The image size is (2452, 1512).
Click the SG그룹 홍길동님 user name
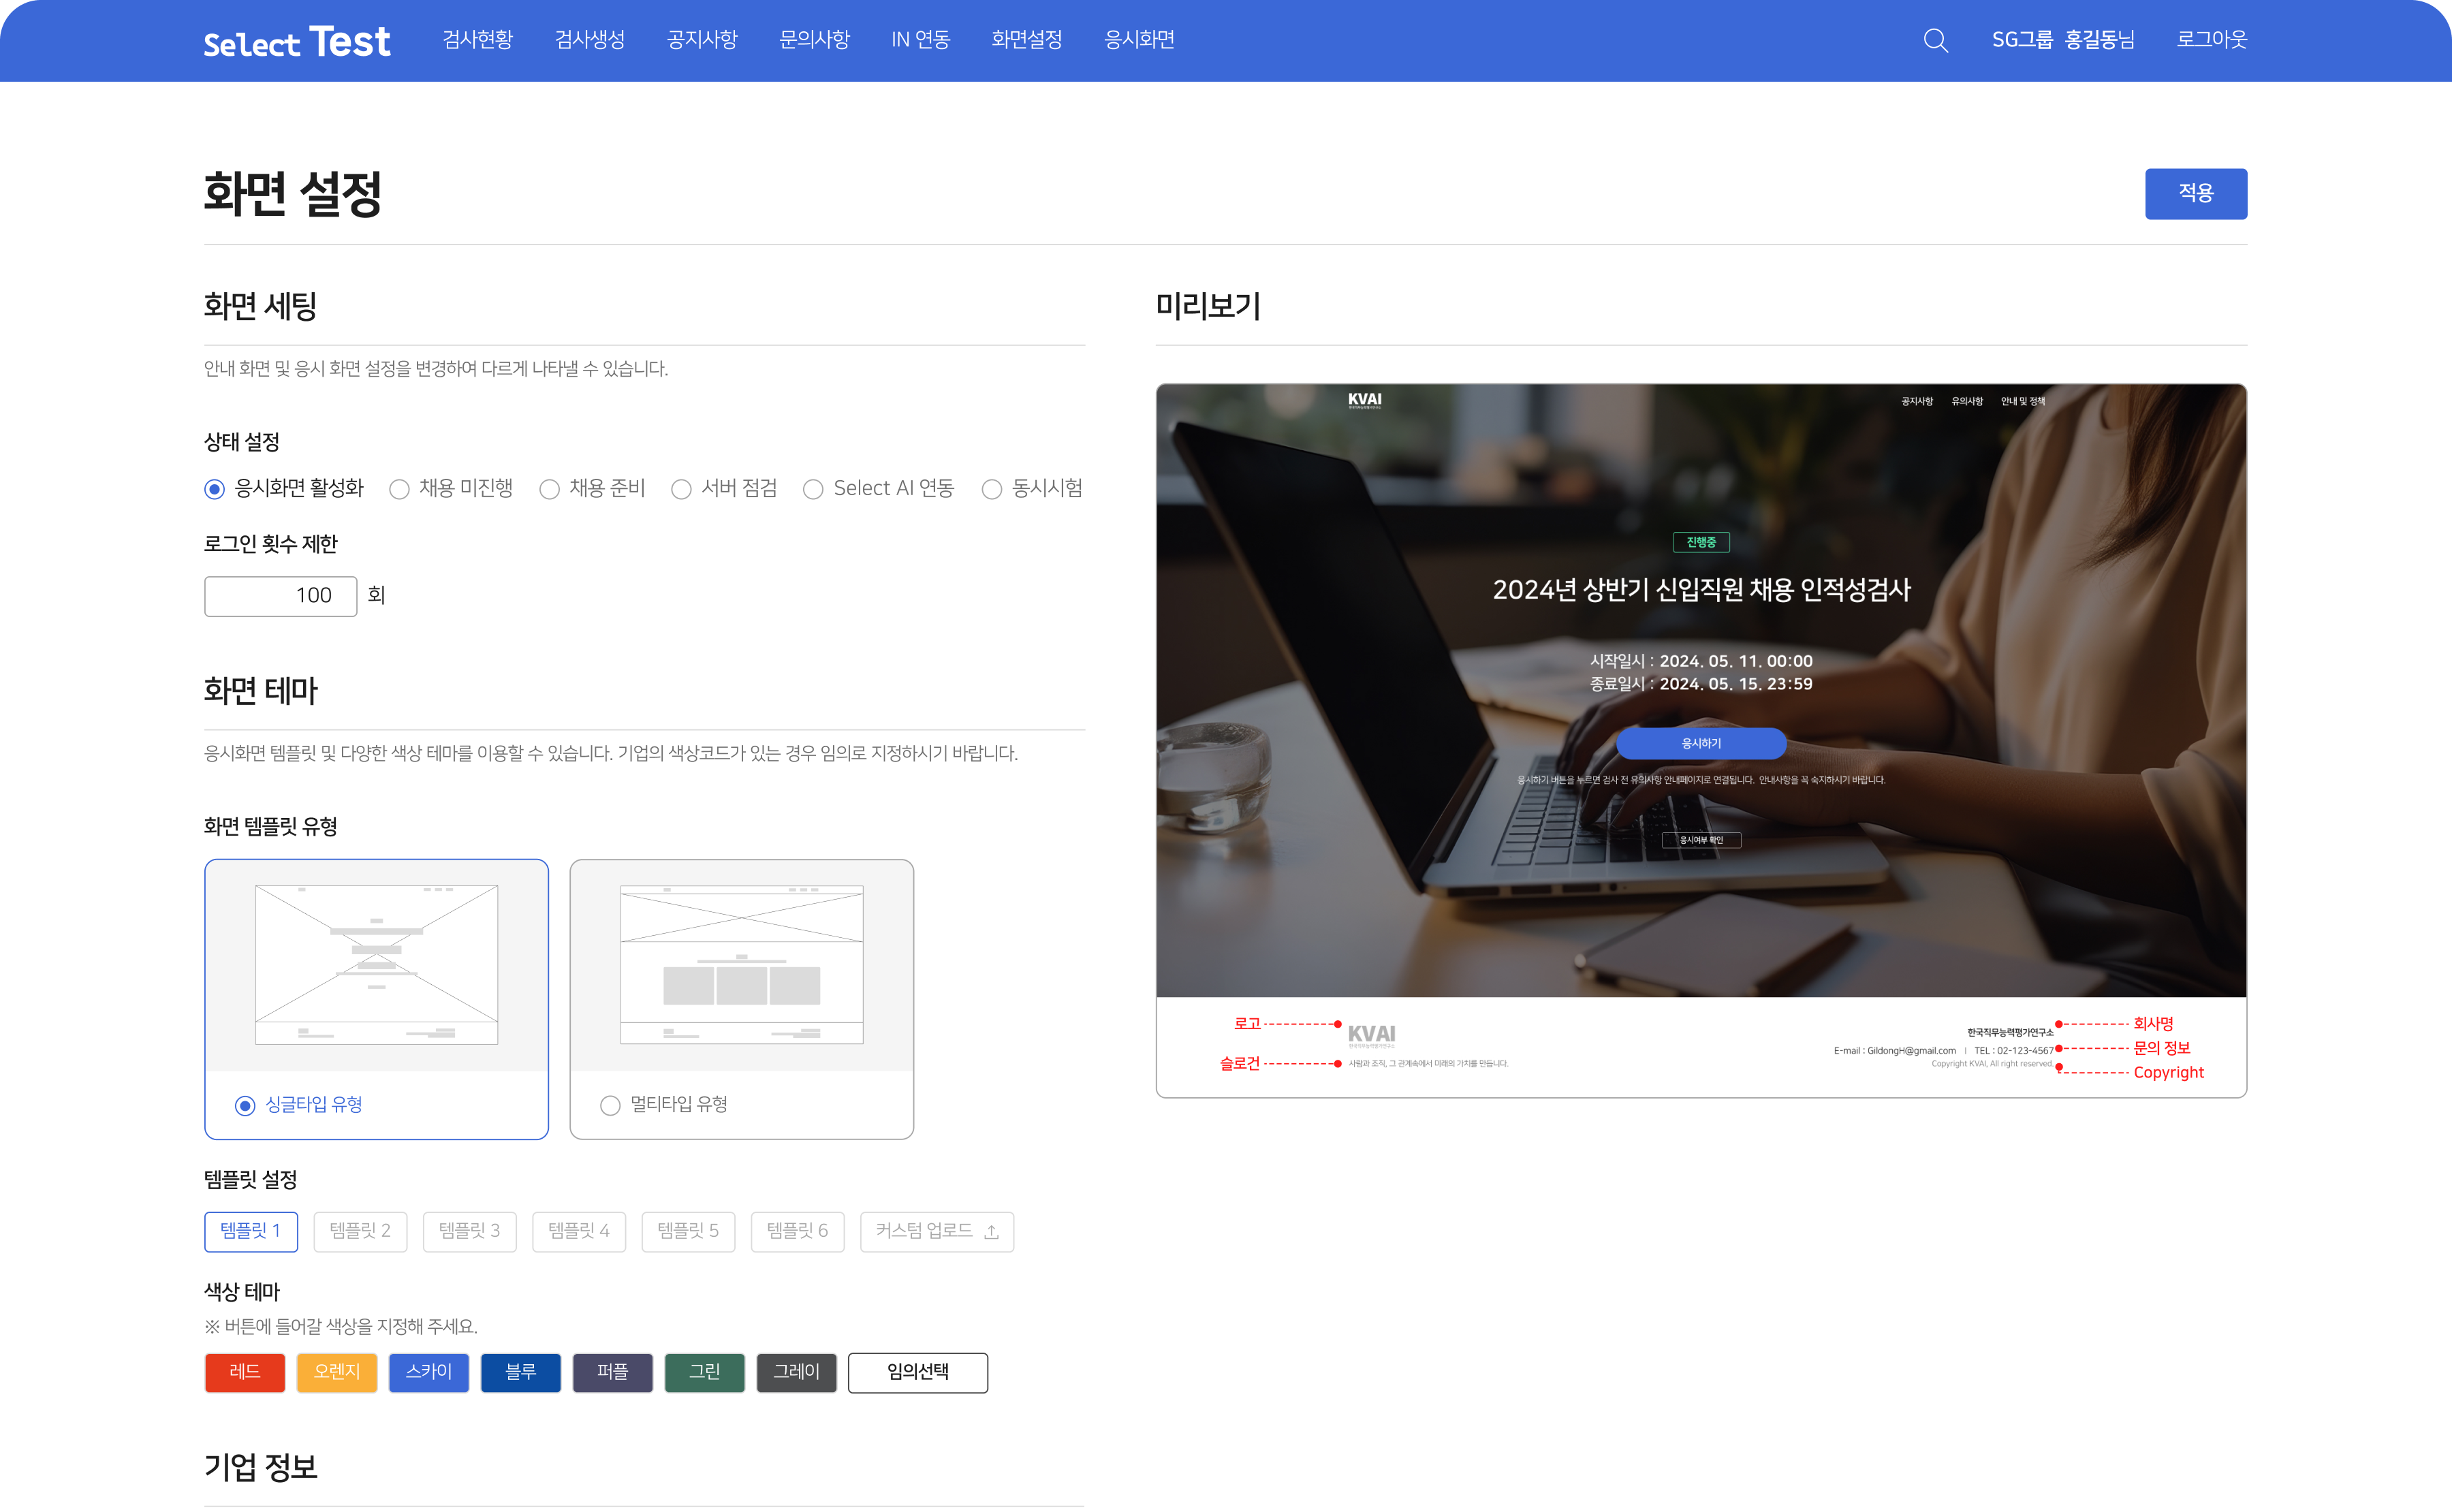2063,40
